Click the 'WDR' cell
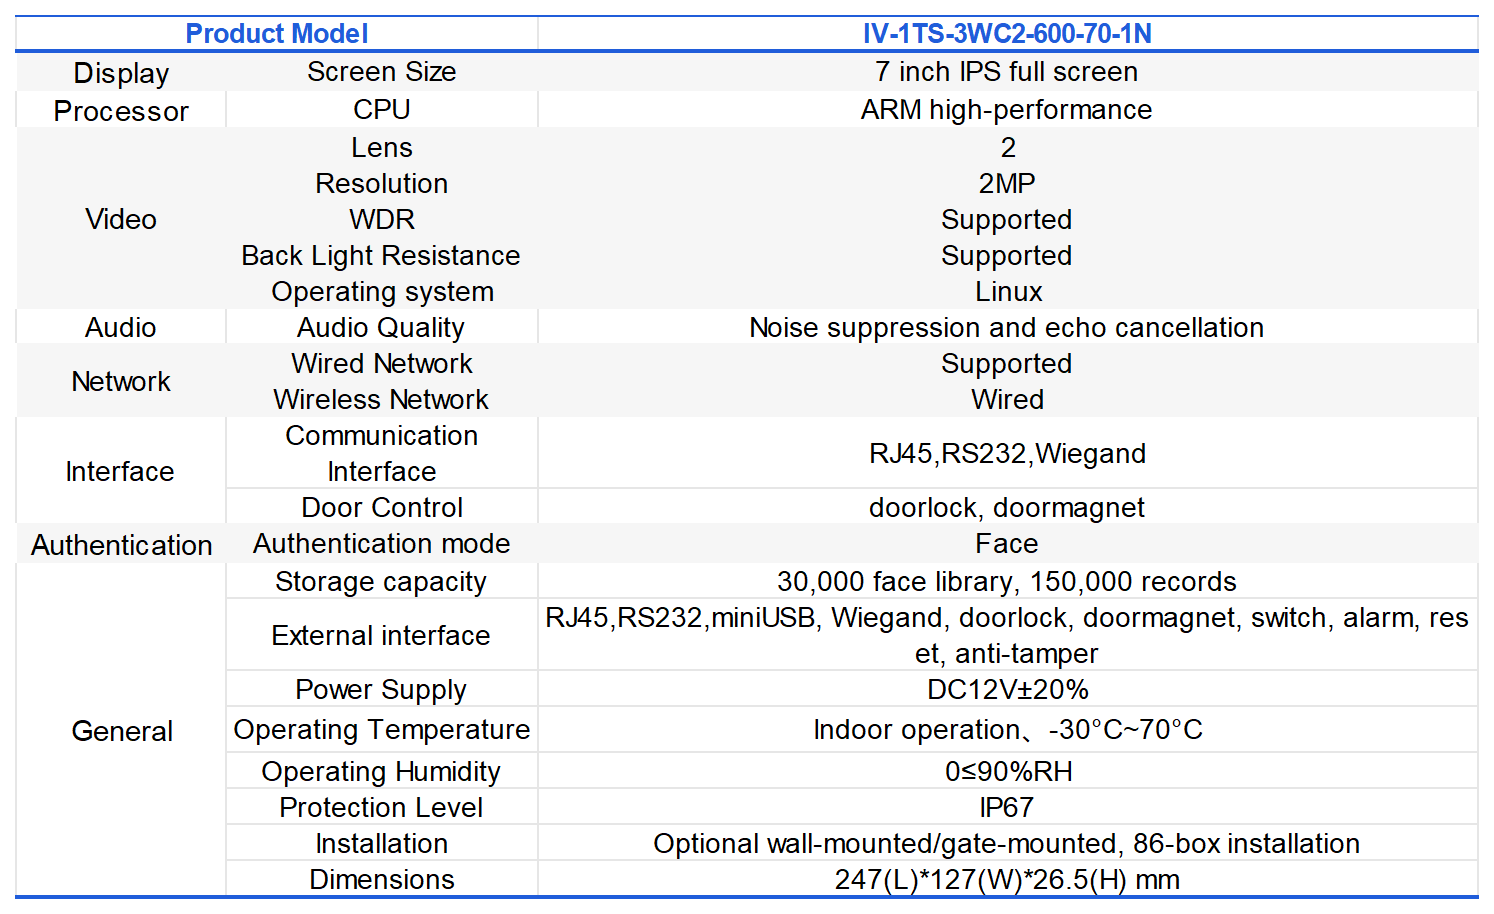The width and height of the screenshot is (1494, 914). pos(381,220)
